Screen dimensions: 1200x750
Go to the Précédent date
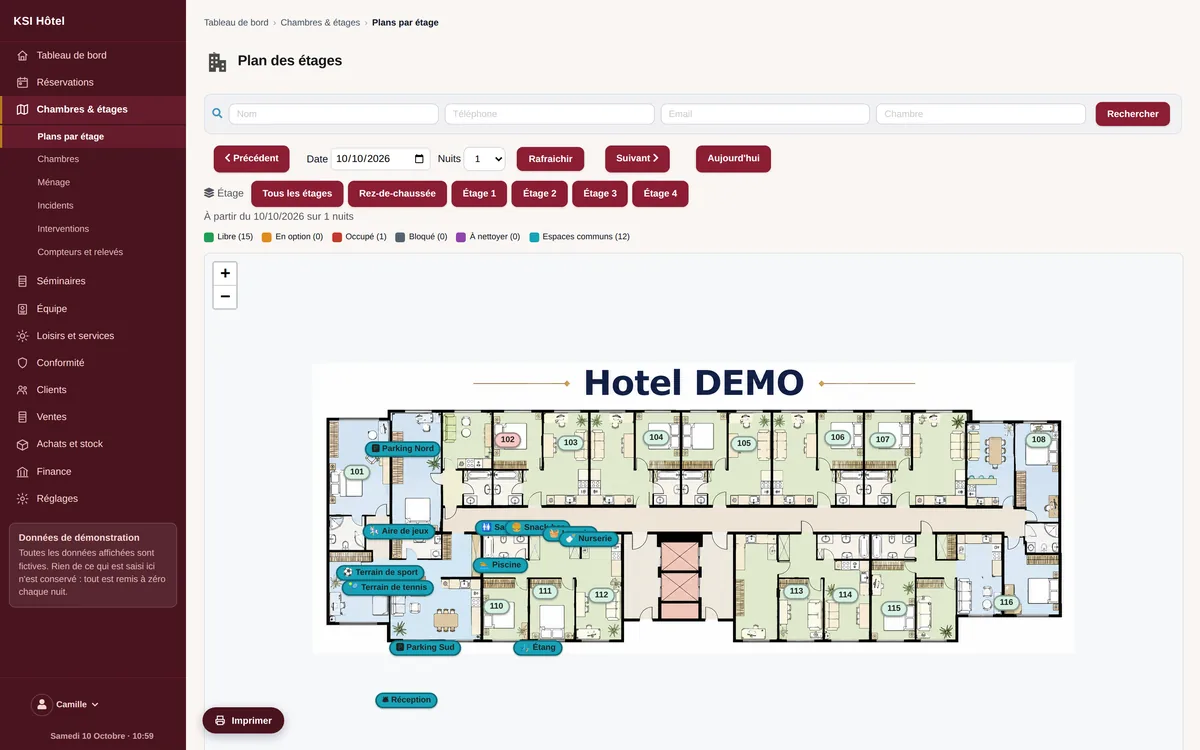pyautogui.click(x=251, y=159)
